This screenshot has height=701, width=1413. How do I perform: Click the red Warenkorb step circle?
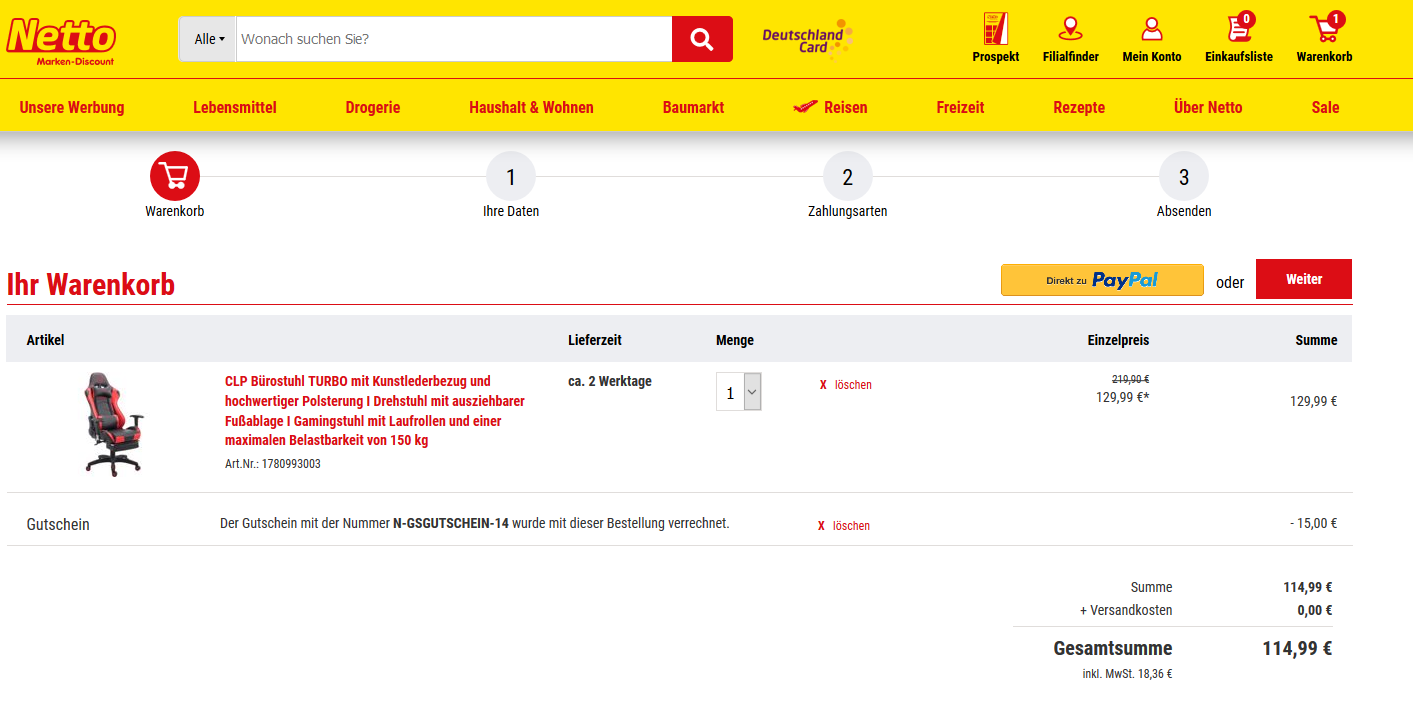point(175,177)
